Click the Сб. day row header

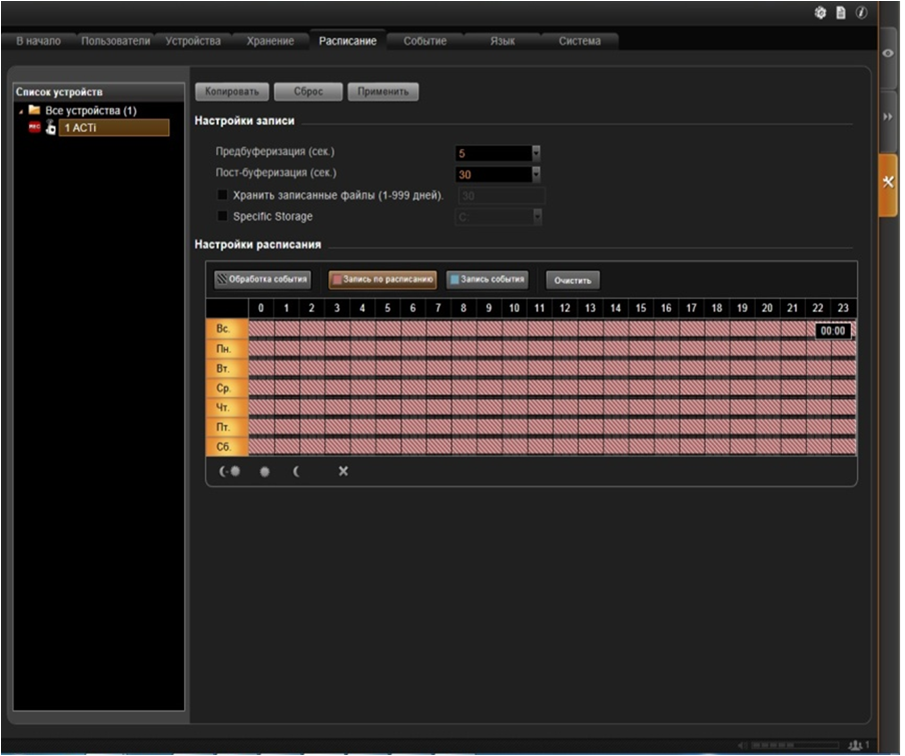[x=227, y=447]
